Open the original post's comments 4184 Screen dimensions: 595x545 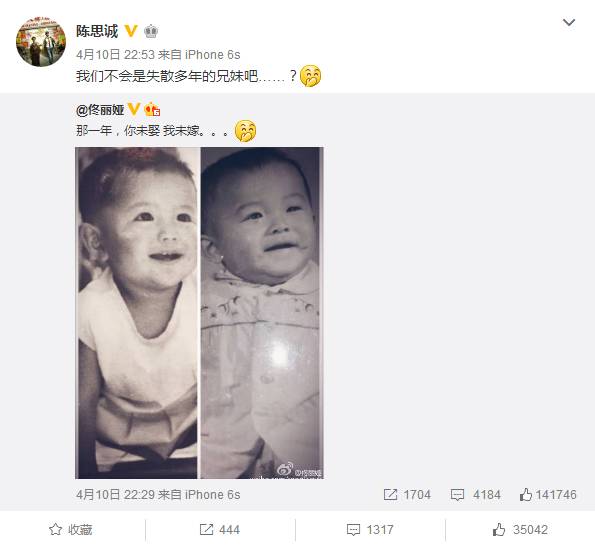[475, 495]
